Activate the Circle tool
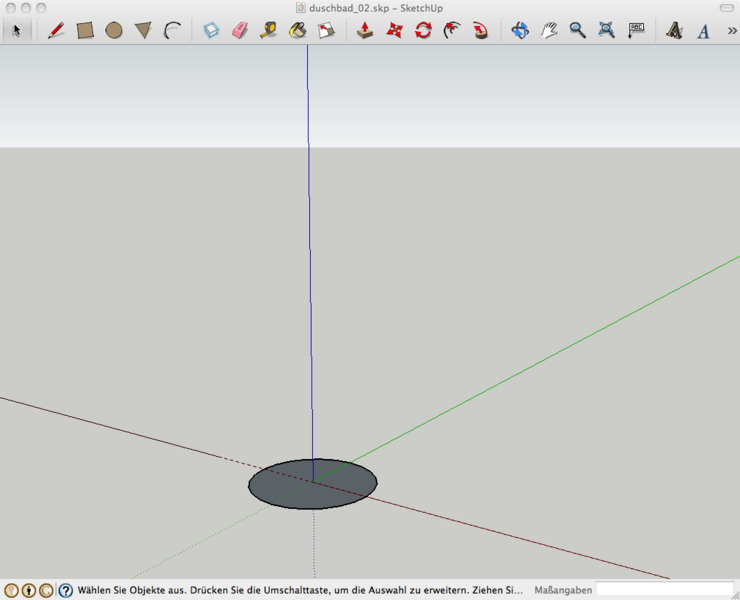 [x=114, y=30]
